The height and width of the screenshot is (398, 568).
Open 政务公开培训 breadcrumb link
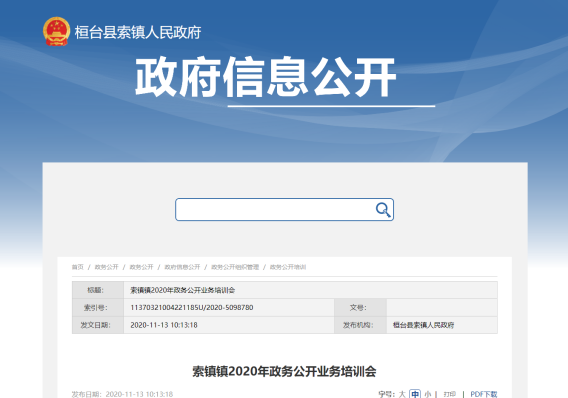coord(288,267)
